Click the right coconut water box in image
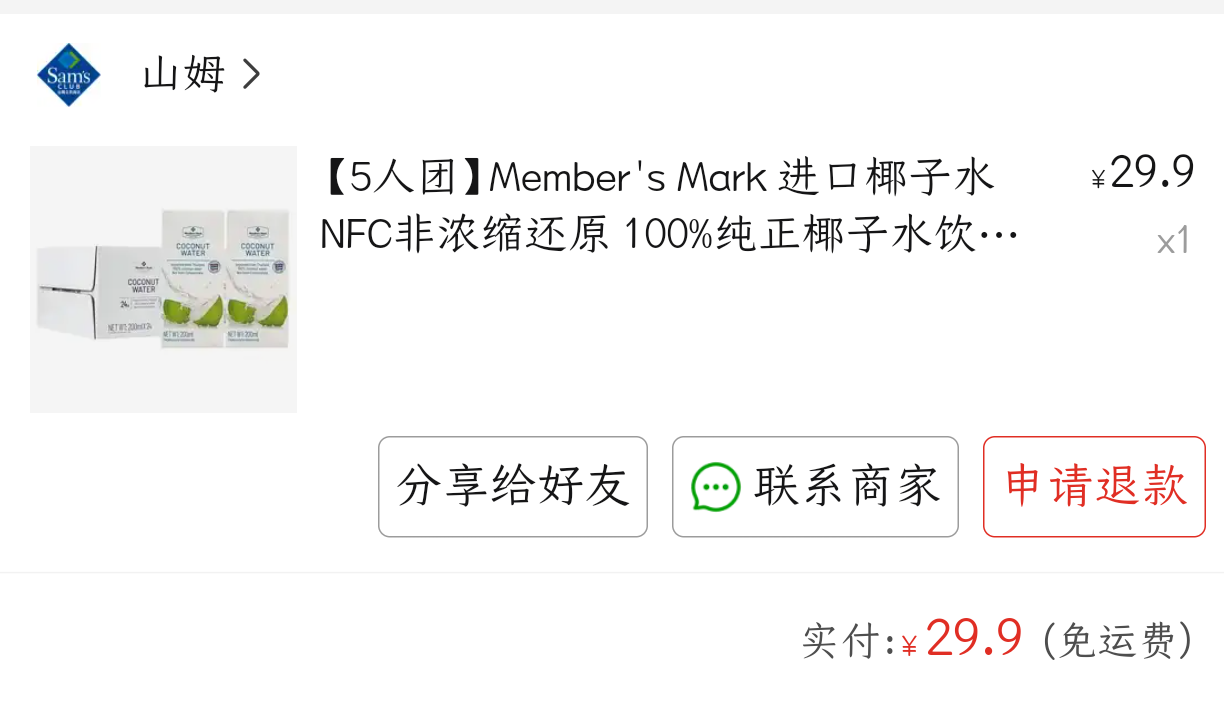Image resolution: width=1224 pixels, height=705 pixels. (258, 279)
